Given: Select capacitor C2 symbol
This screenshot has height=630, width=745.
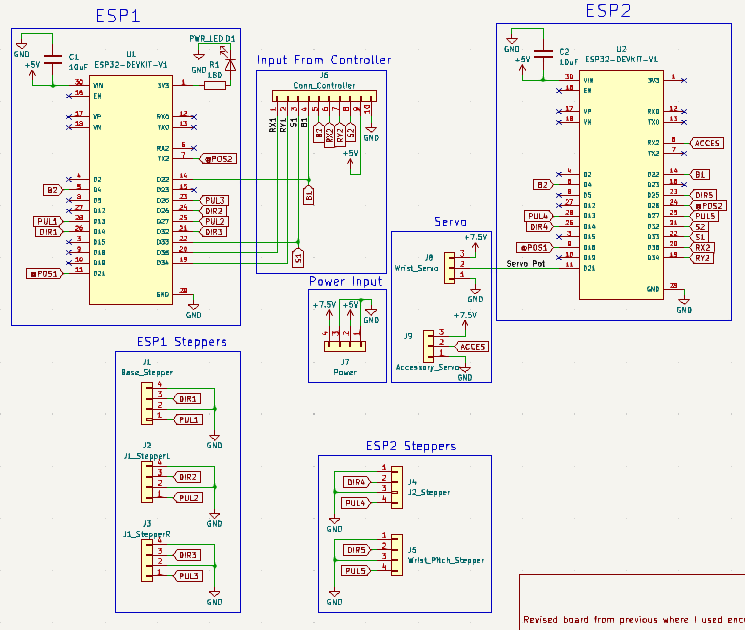Looking at the screenshot, I should [543, 54].
